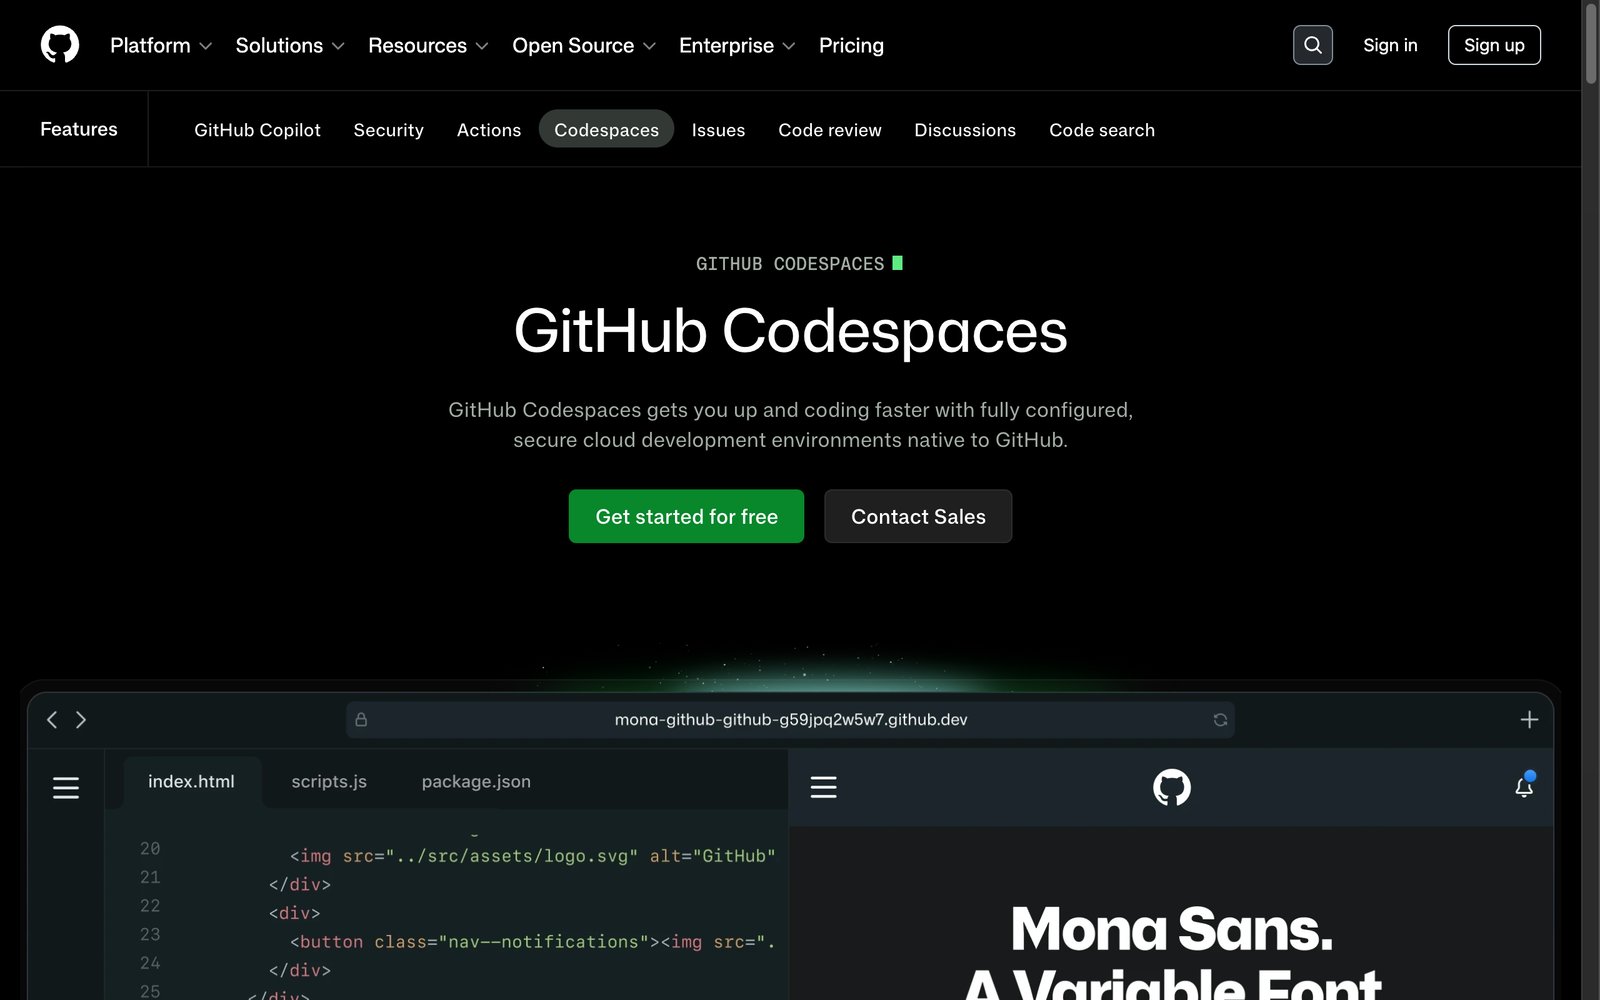Click the img src logo.svg code line
This screenshot has height=1000, width=1600.
[x=533, y=856]
